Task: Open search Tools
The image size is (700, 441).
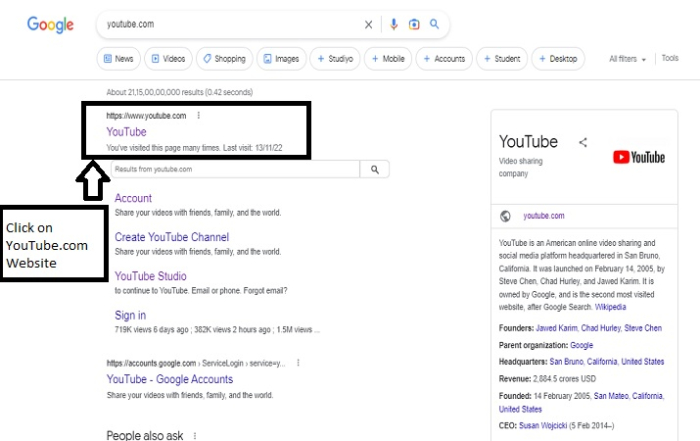Action: pos(670,58)
